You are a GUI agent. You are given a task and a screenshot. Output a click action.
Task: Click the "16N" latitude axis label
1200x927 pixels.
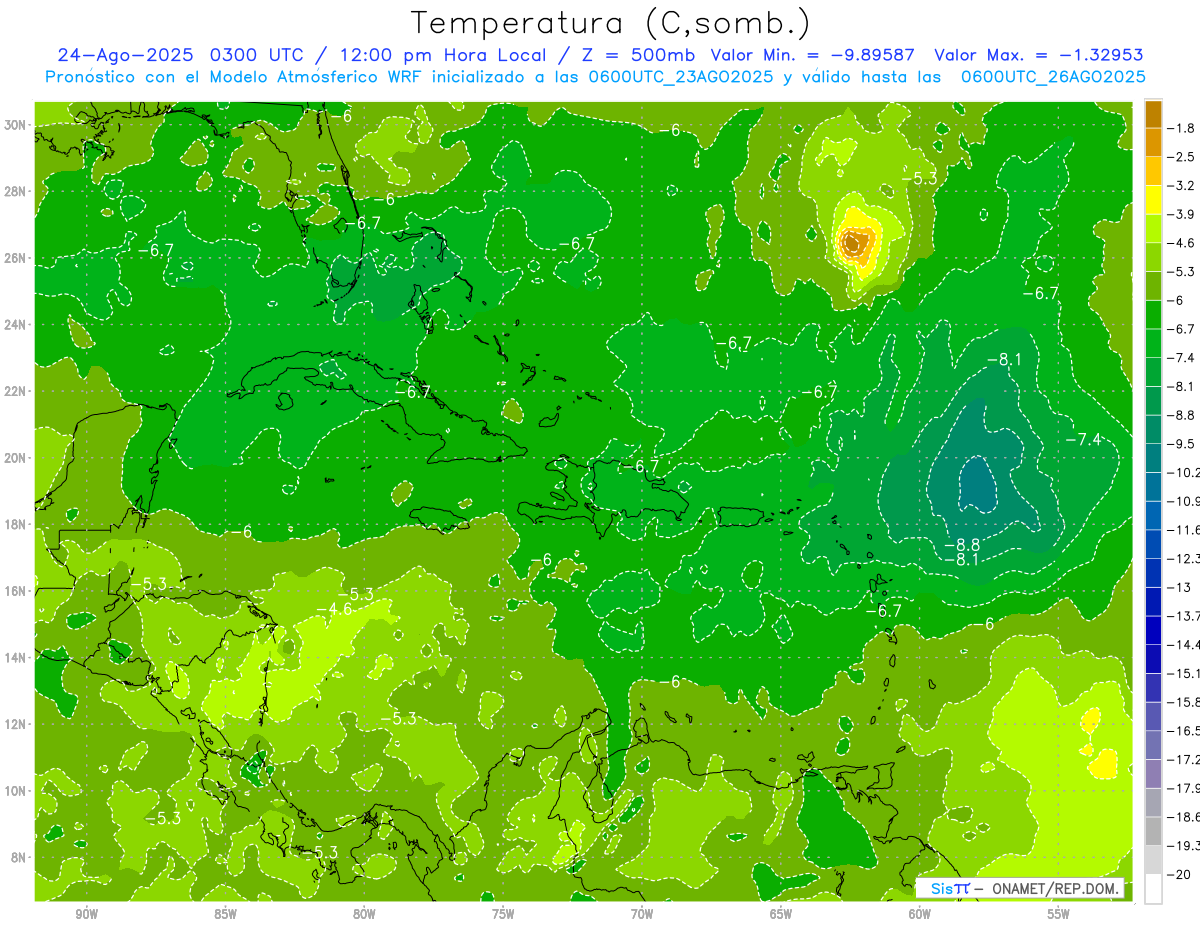click(17, 591)
